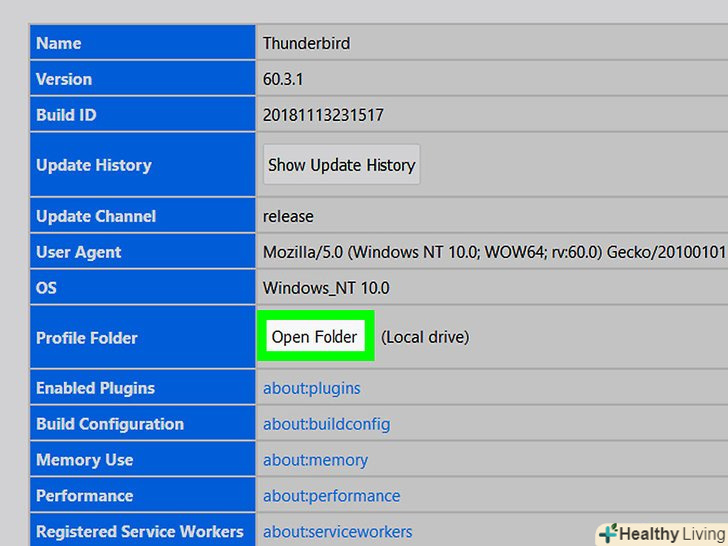The image size is (728, 546).
Task: Select the Thunderbird name value
Action: (306, 43)
